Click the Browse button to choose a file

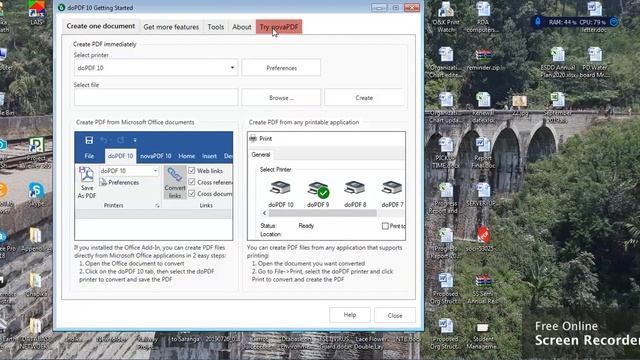[x=281, y=98]
